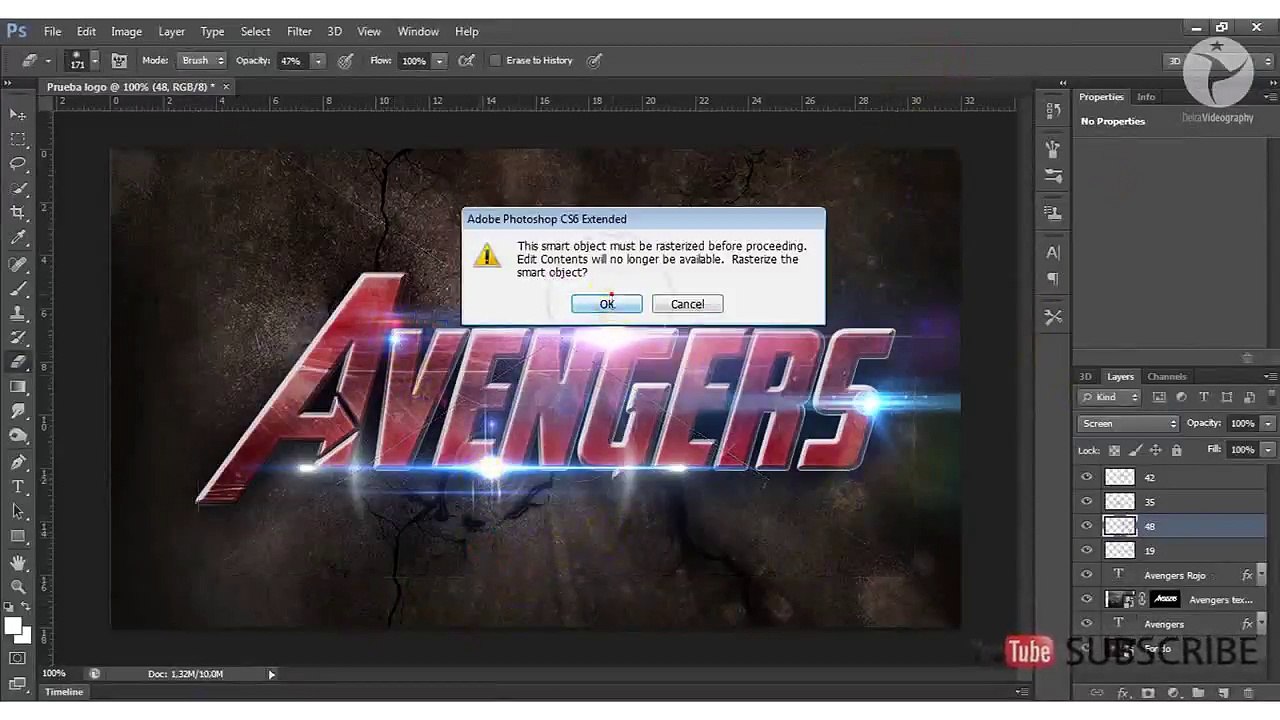Click Cancel in the rasterize dialog
Screen dimensions: 1280x720
[687, 304]
